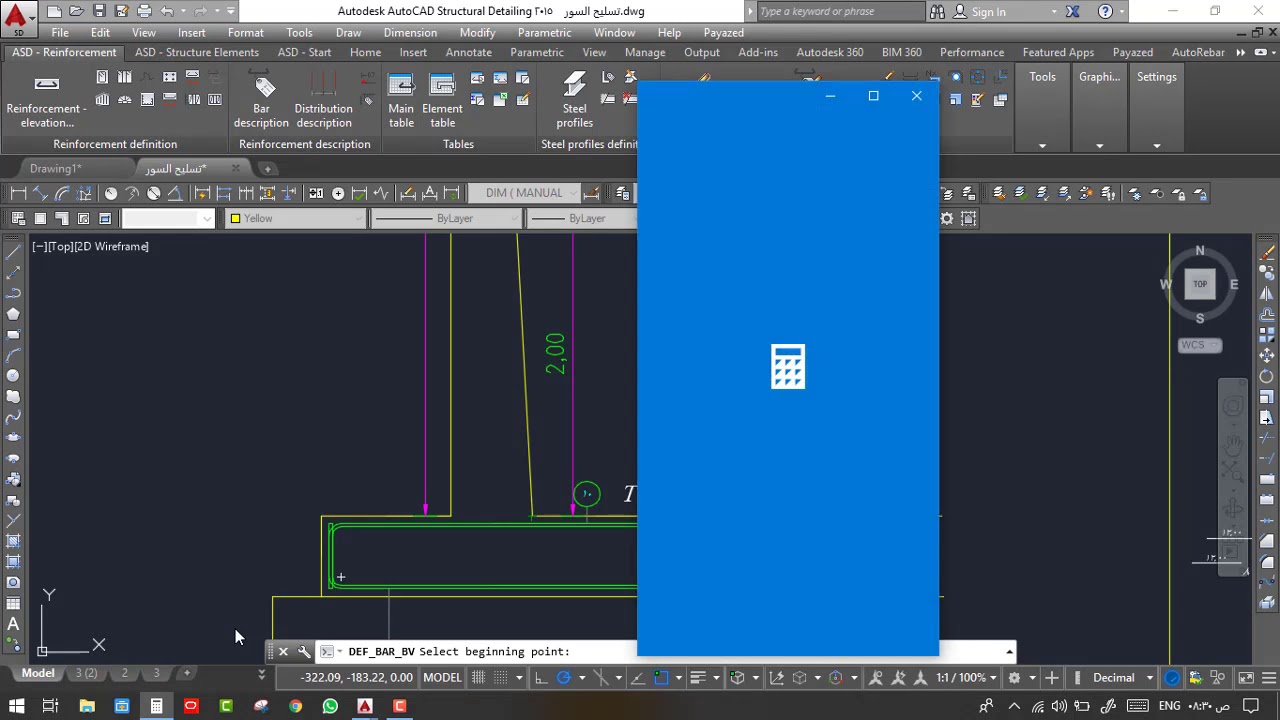
Task: Open Steel profiles tool
Action: click(x=574, y=100)
